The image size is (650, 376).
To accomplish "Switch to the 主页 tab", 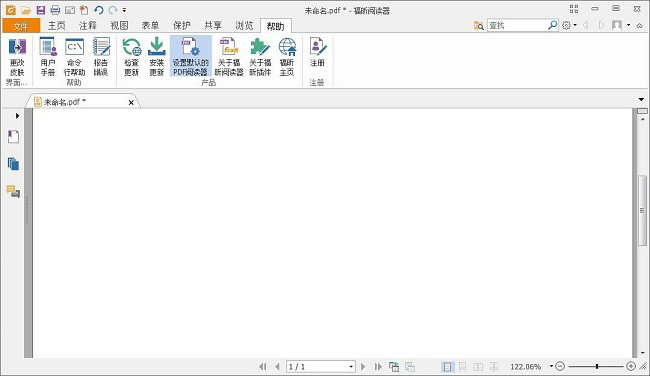I will pos(57,26).
